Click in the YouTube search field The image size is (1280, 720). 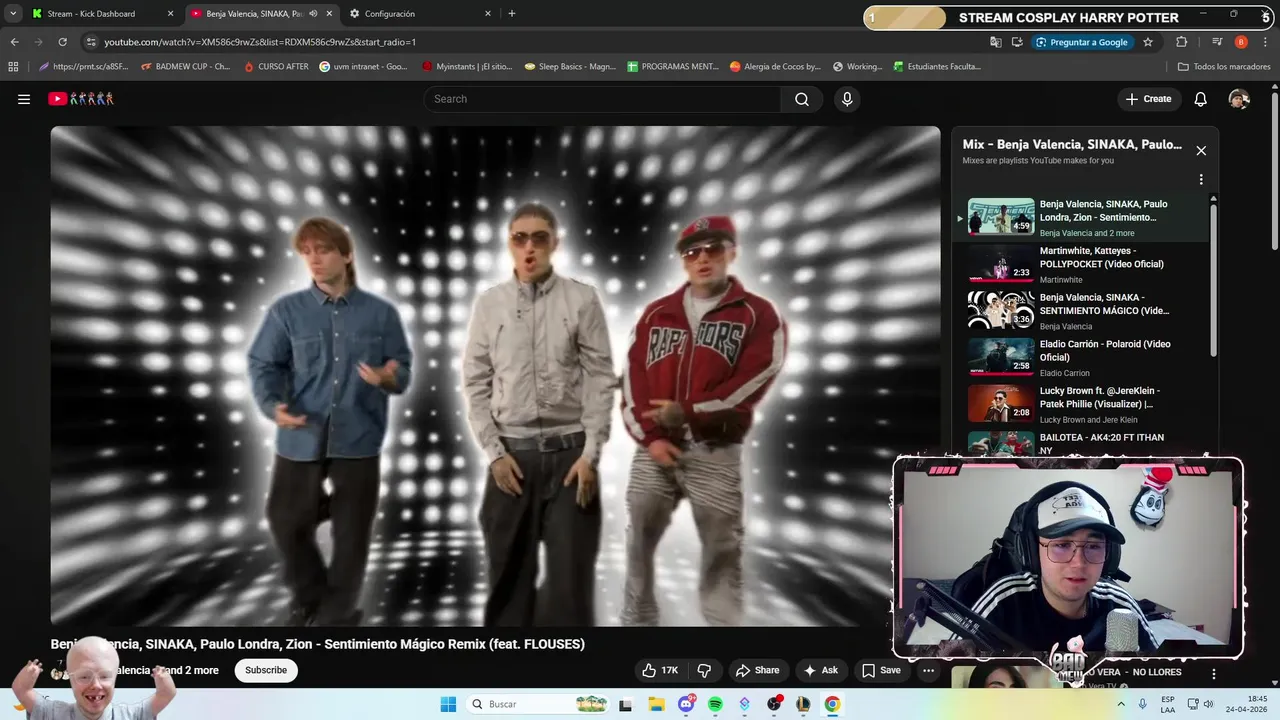coord(603,99)
